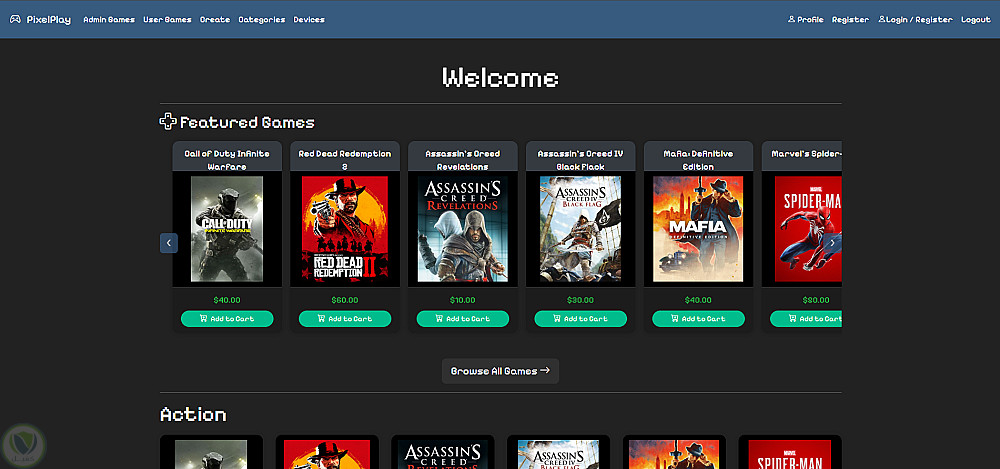
Task: Click the $60.00 price label
Action: point(345,300)
